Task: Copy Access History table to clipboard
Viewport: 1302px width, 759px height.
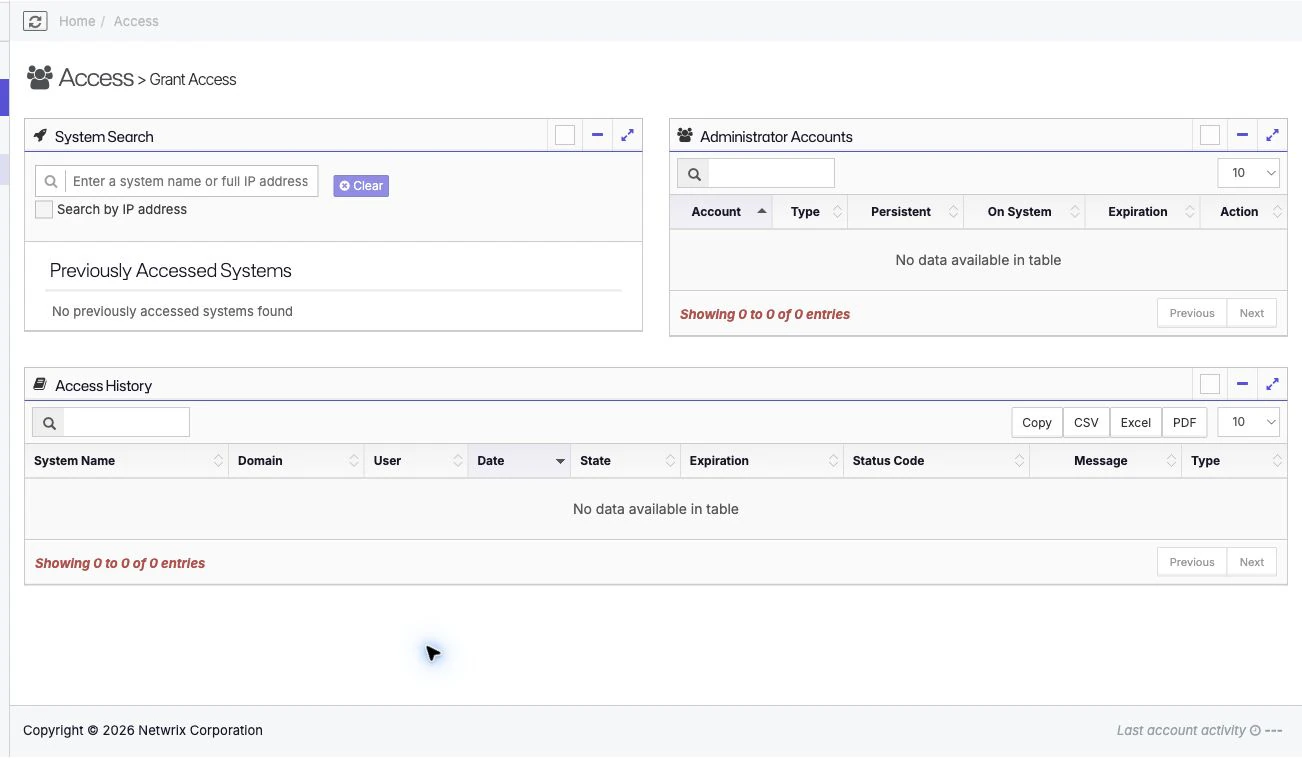Action: tap(1037, 423)
